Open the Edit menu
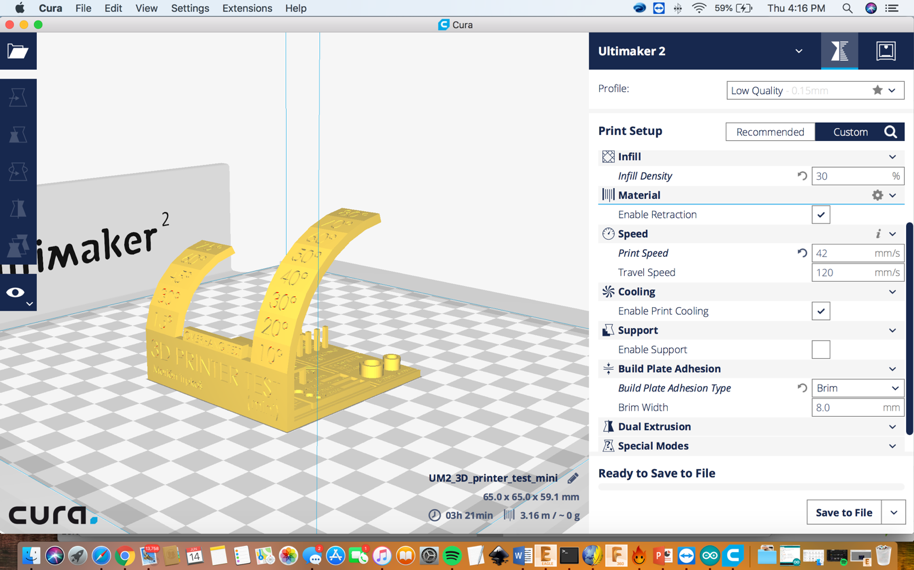This screenshot has height=570, width=914. click(x=113, y=8)
